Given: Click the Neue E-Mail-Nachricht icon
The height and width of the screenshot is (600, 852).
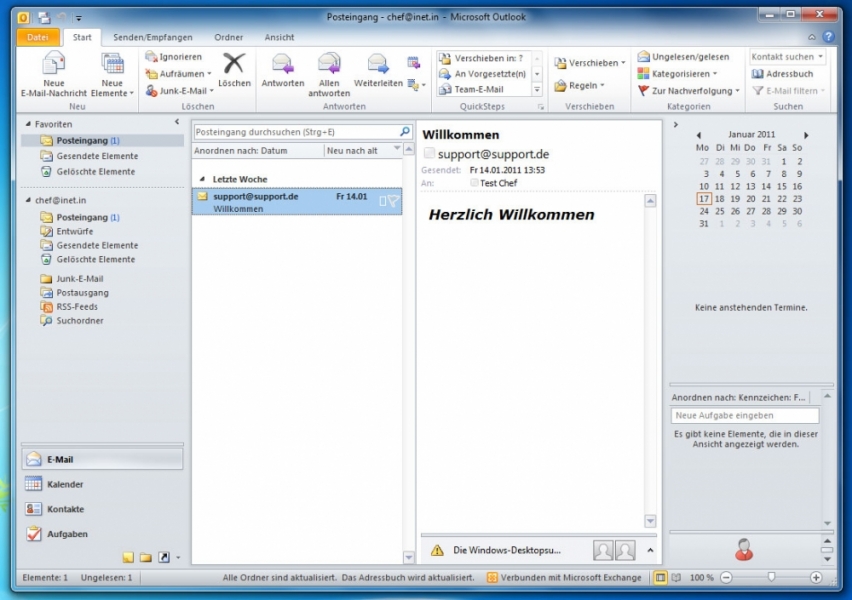Looking at the screenshot, I should pos(53,65).
